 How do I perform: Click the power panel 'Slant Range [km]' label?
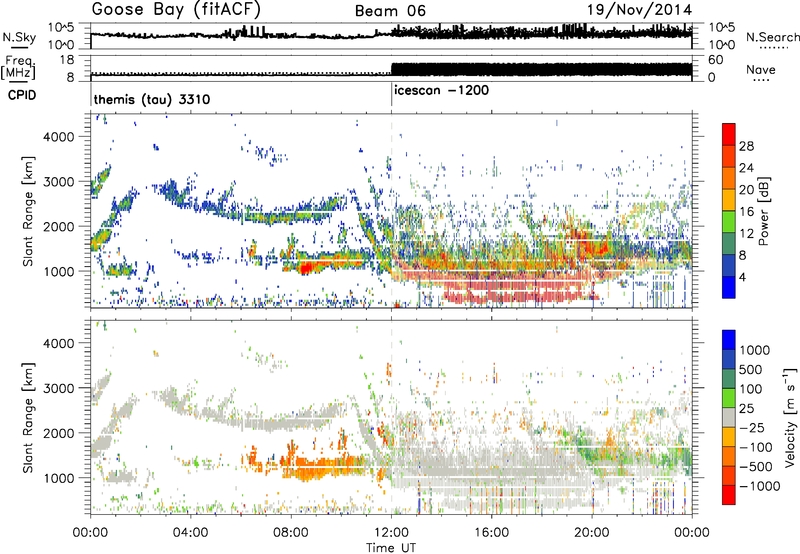[28, 211]
